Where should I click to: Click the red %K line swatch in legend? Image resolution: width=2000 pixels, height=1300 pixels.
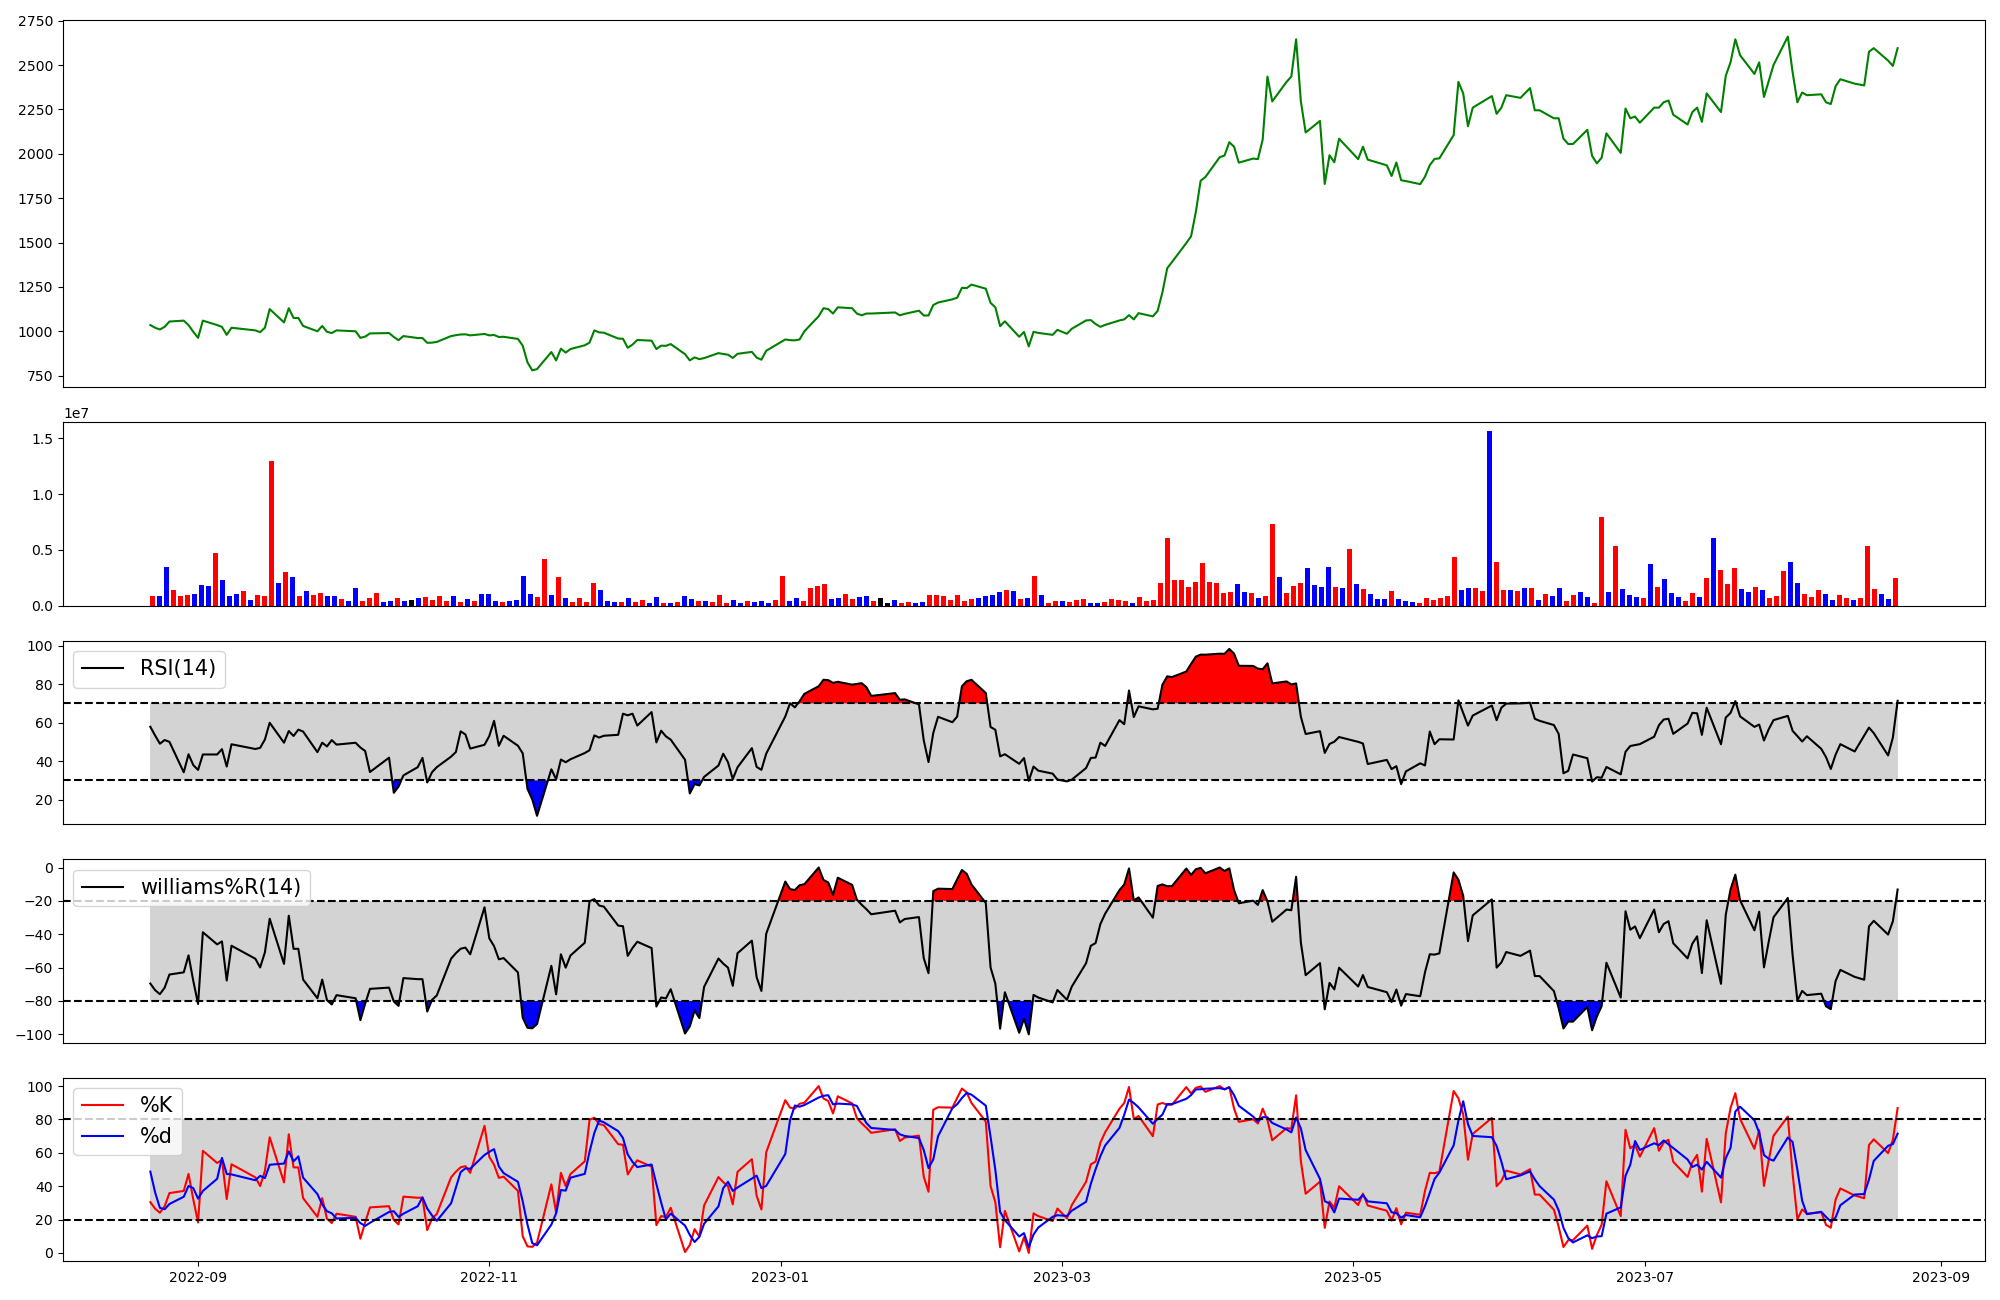coord(102,1105)
